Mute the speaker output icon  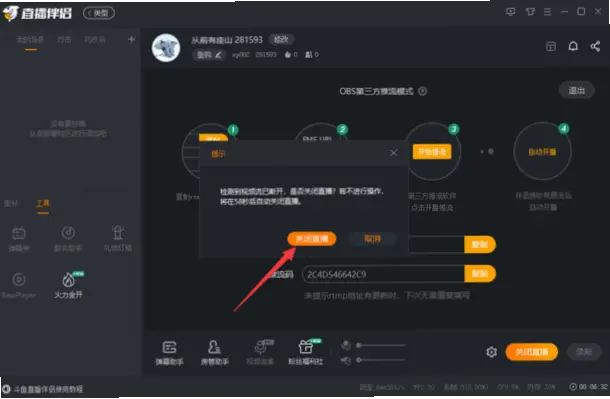point(345,360)
